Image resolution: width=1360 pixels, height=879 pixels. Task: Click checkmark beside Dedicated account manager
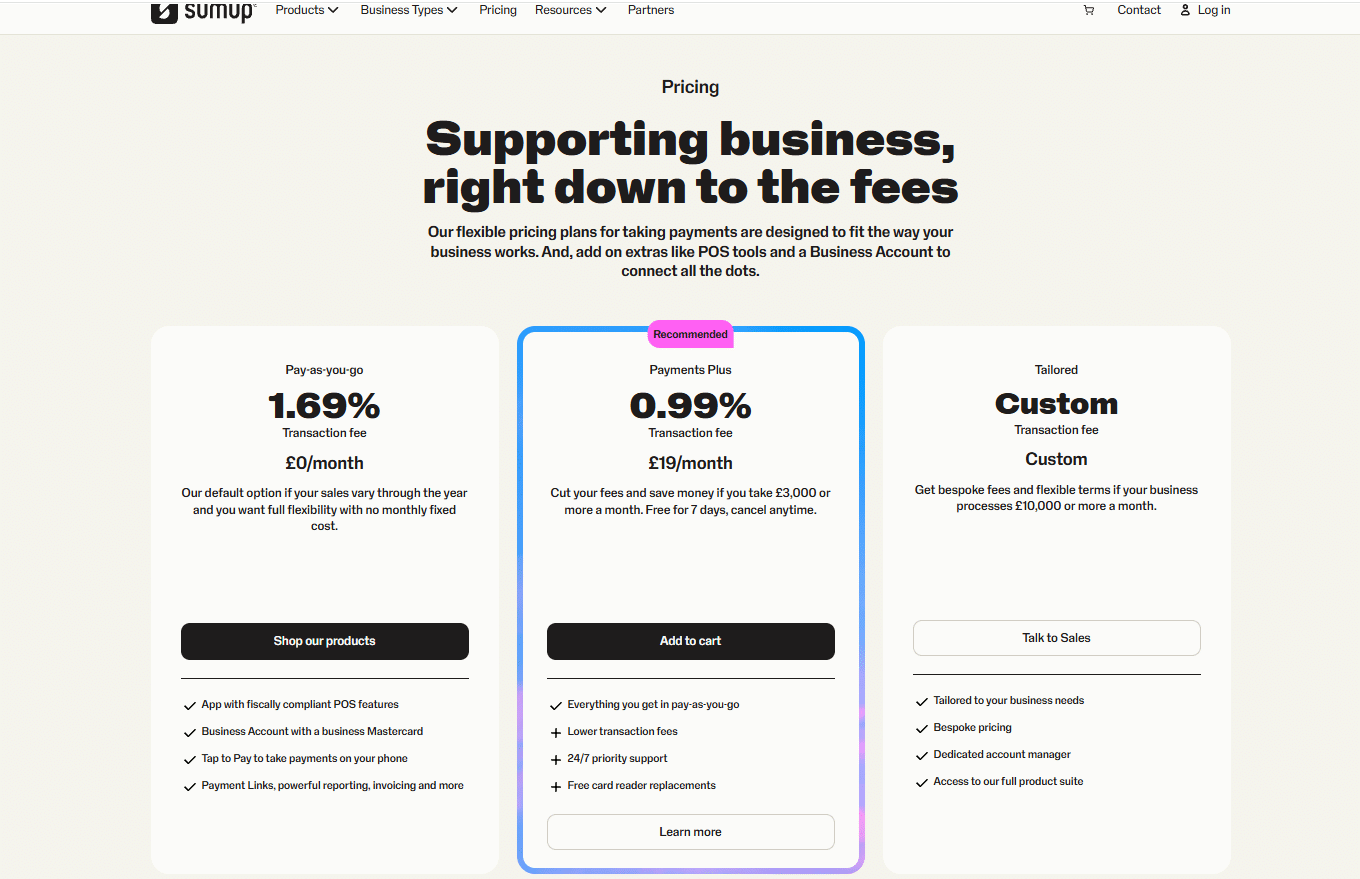[922, 755]
